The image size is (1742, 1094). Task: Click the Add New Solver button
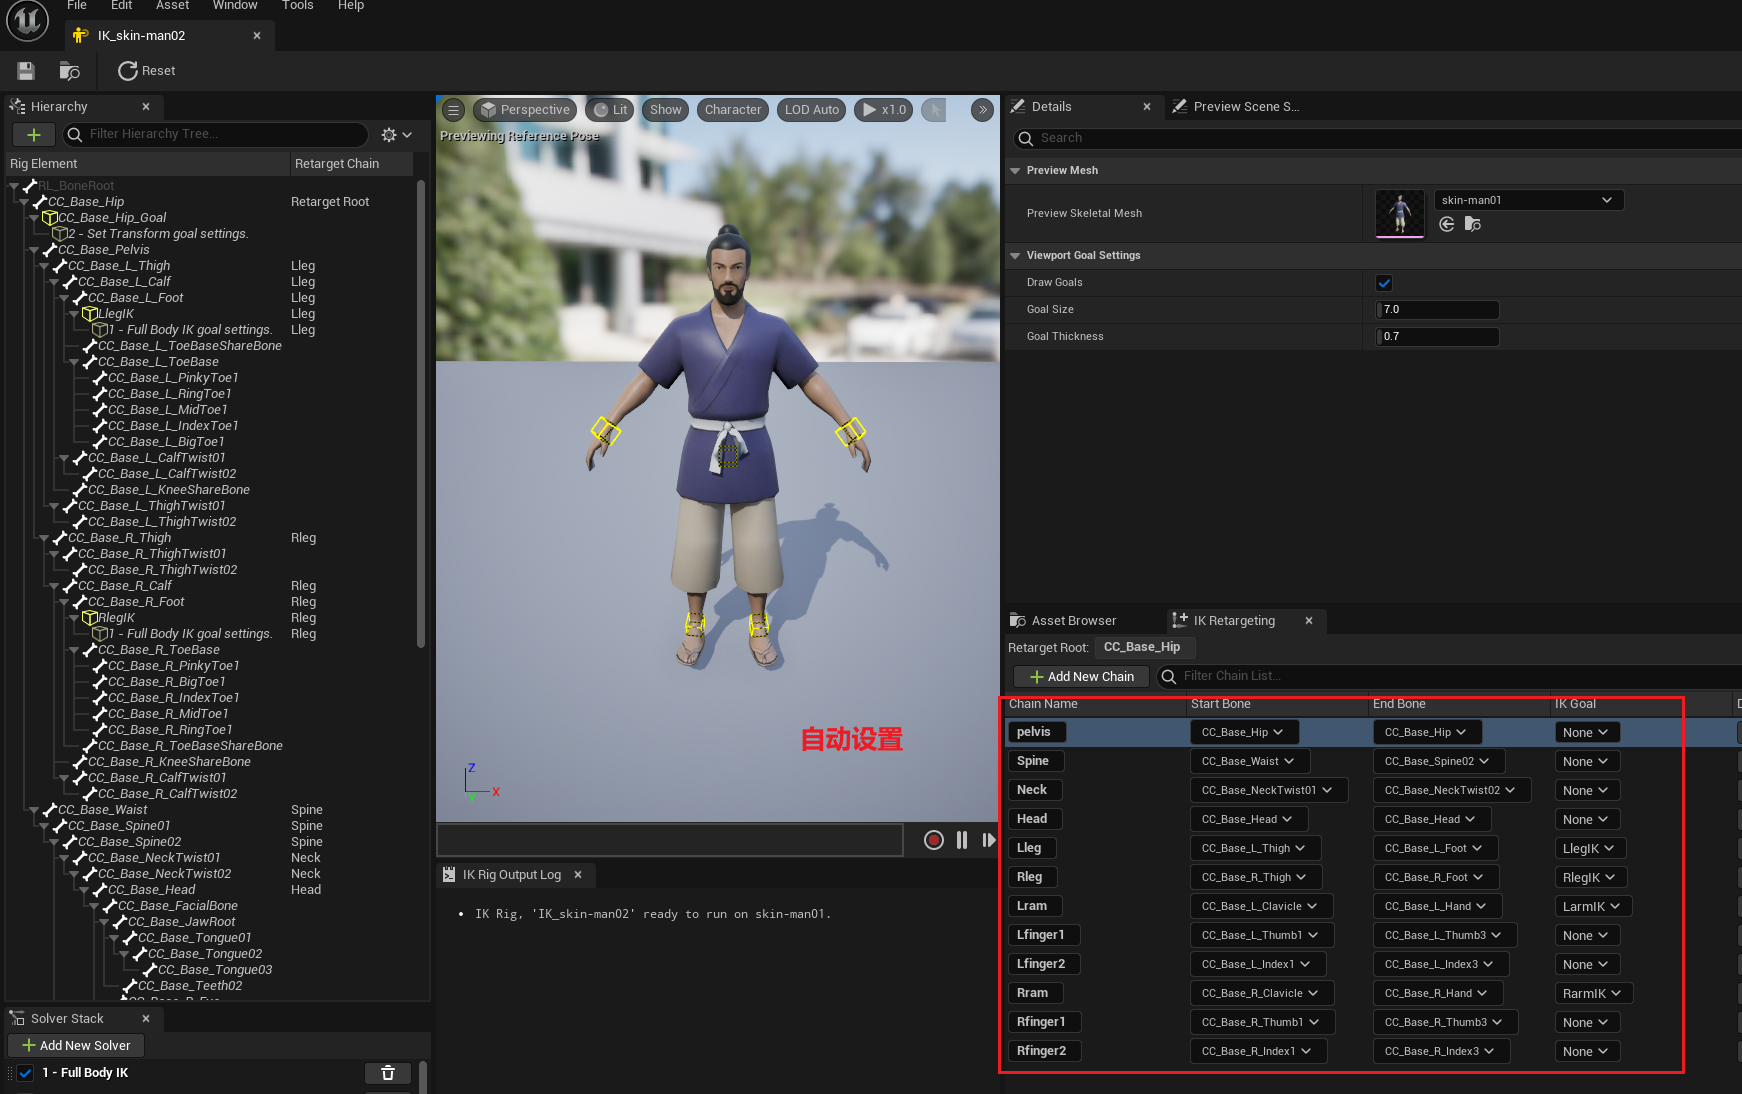[76, 1045]
